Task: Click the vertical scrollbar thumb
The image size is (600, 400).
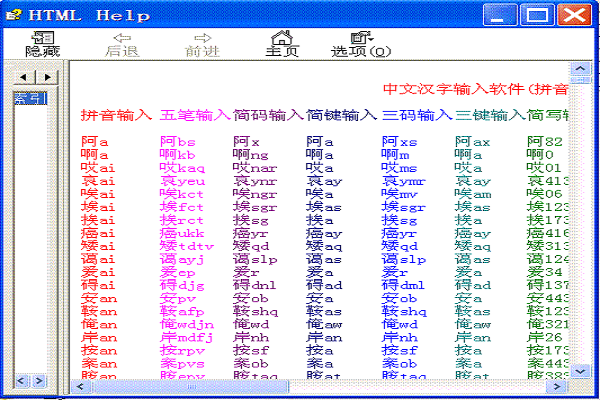Action: click(580, 80)
